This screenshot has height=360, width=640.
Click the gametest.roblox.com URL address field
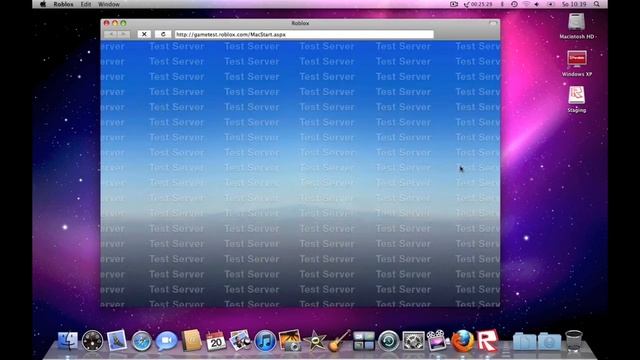[x=304, y=34]
